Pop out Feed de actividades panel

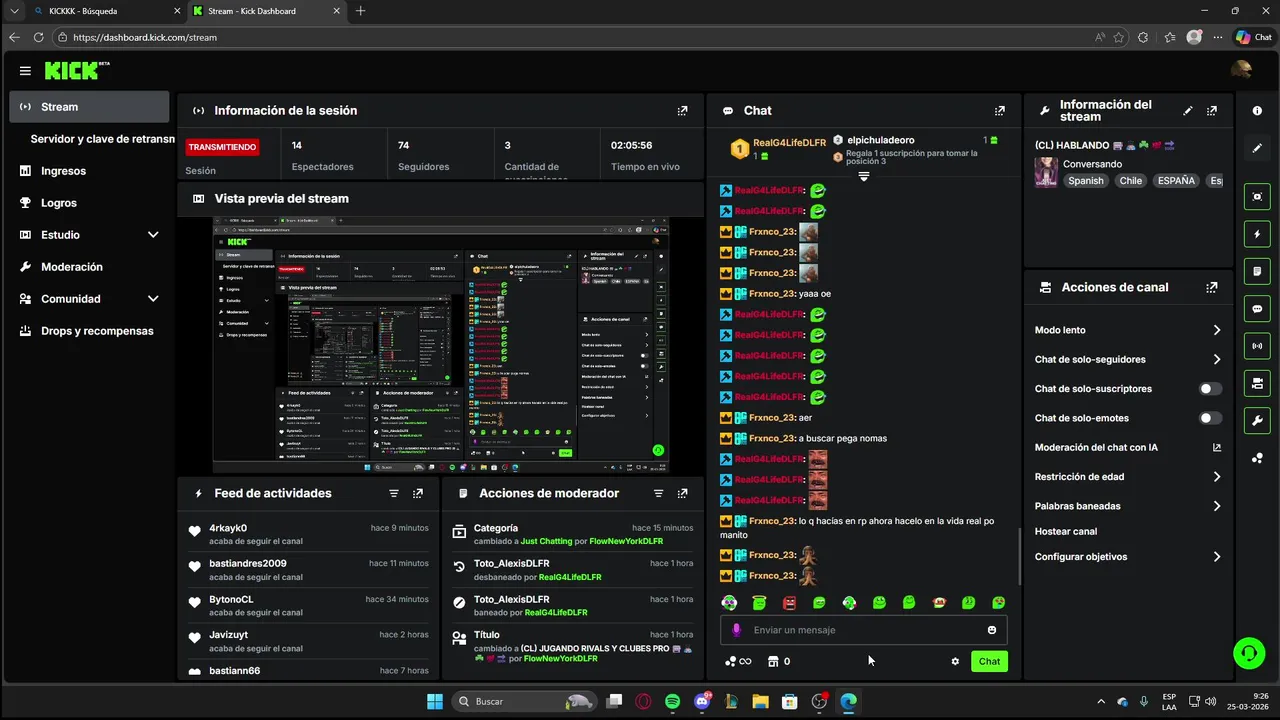point(418,493)
